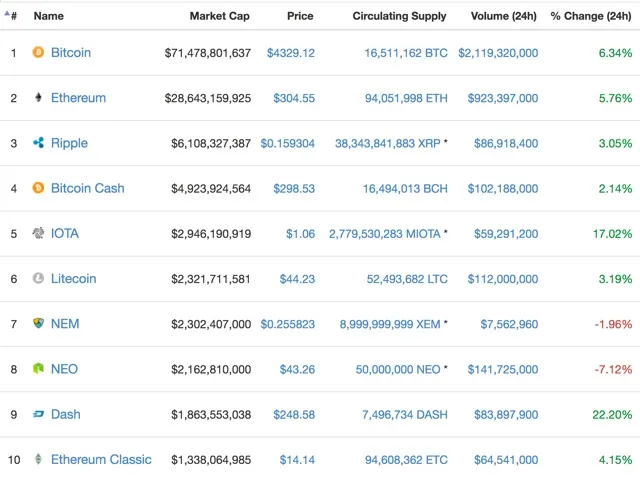Click the Ethereum diamond logo icon
This screenshot has width=640, height=480.
[x=38, y=98]
